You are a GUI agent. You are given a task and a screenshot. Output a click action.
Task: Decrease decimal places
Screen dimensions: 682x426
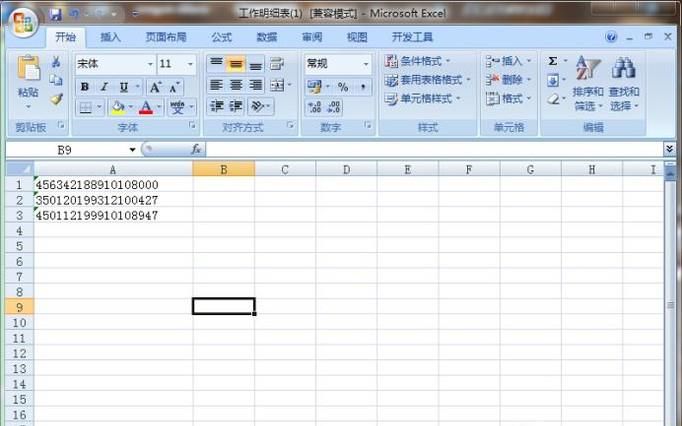(334, 107)
